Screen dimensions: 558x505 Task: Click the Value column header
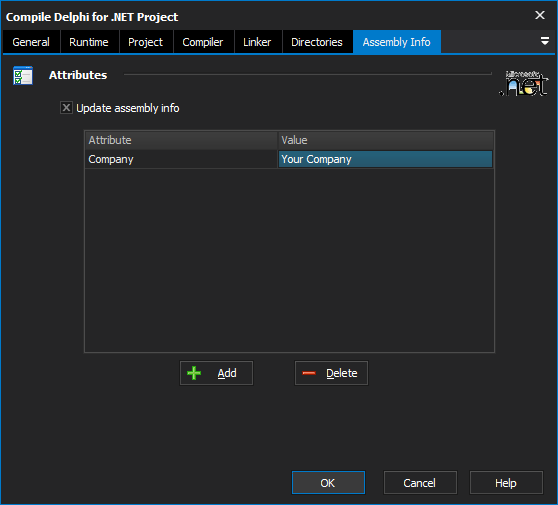385,140
